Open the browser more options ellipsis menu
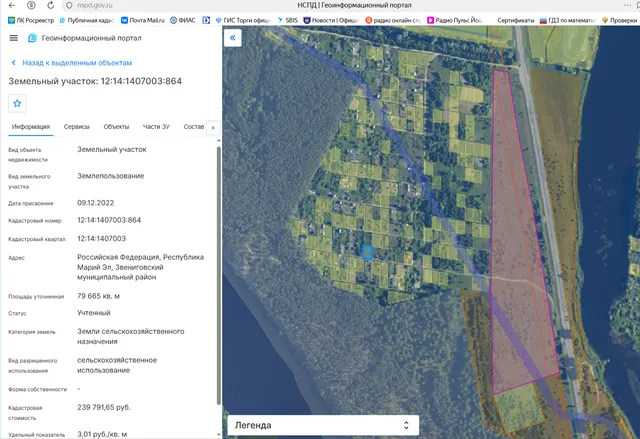Image resolution: width=640 pixels, height=439 pixels. click(627, 5)
